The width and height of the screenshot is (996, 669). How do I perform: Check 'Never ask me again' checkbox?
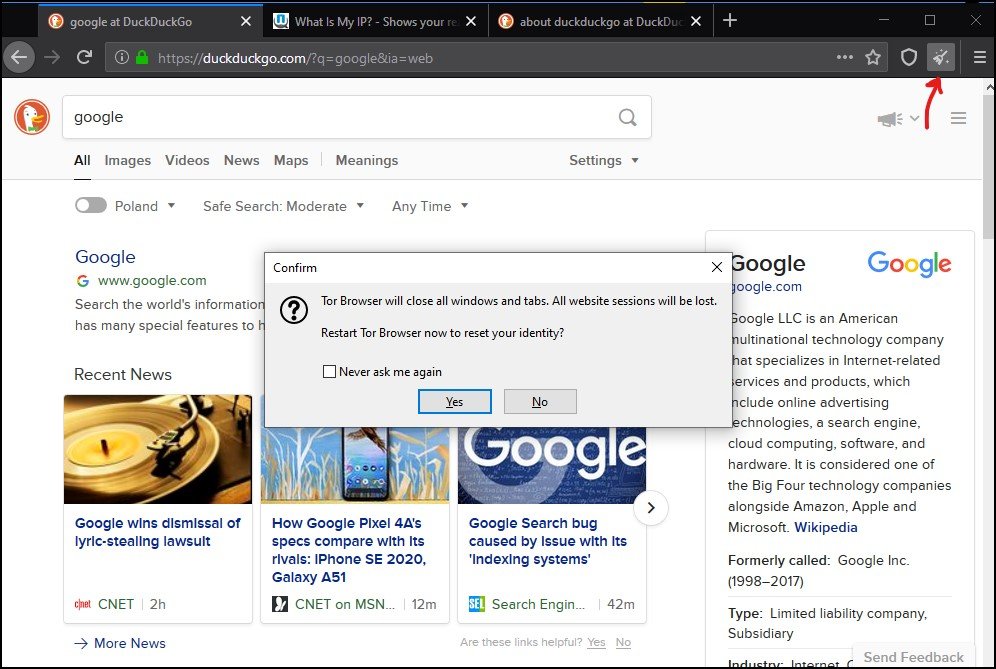click(x=329, y=372)
